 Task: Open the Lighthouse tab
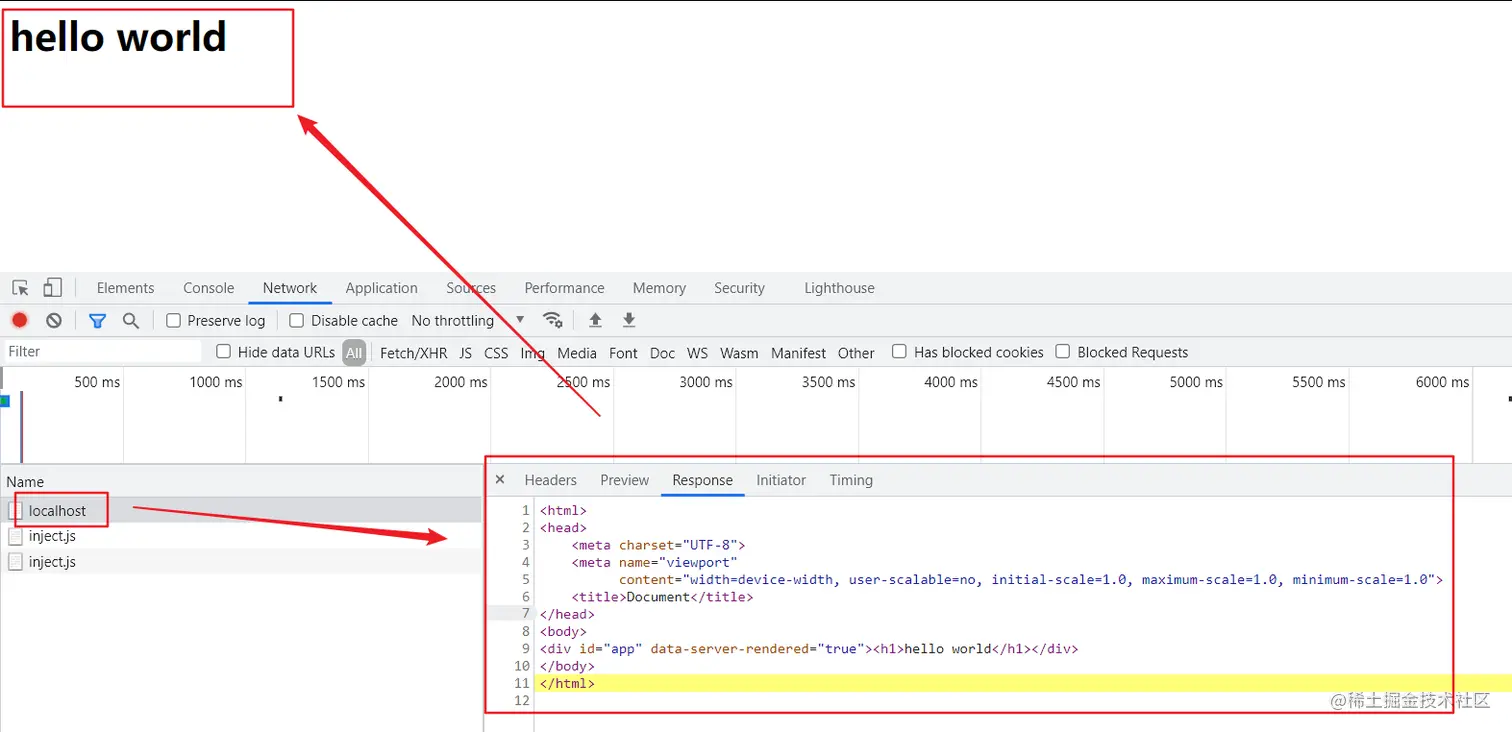click(840, 288)
